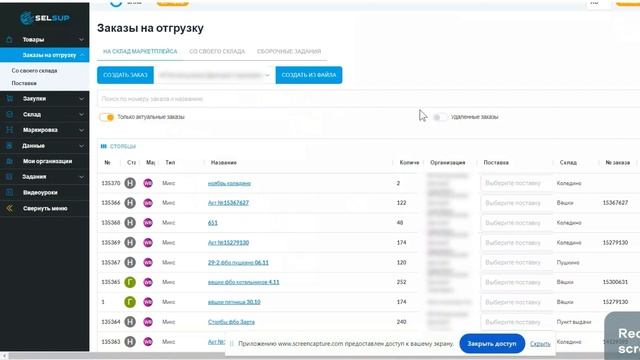Click the Закрыть доступ button

(492, 344)
